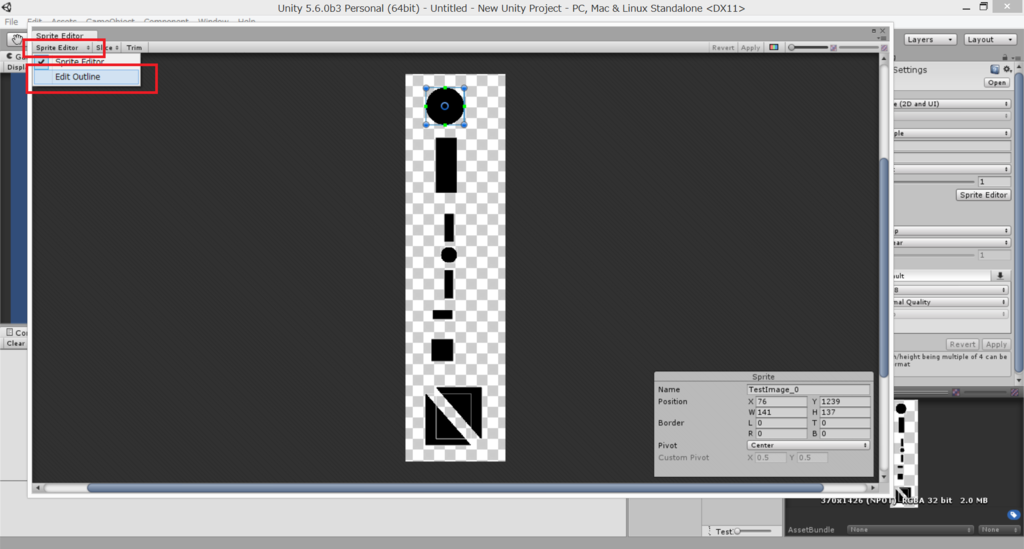Click the Open button in the Inspector

pyautogui.click(x=997, y=83)
